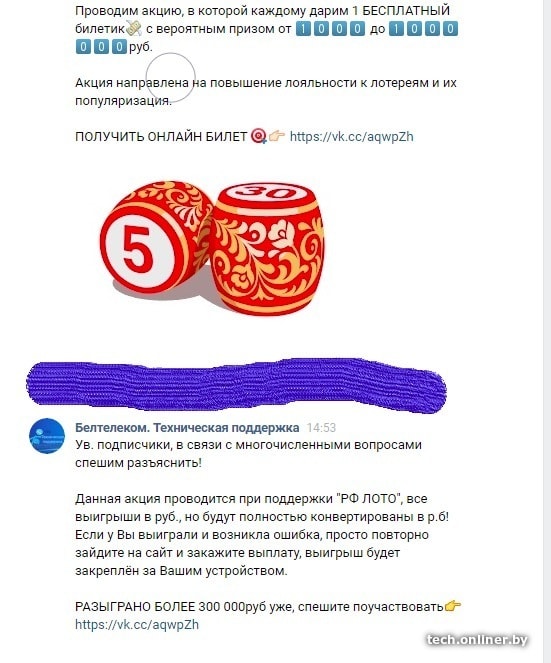Click floral pattern on the upright lotto barrel
The image size is (551, 663).
point(267,254)
